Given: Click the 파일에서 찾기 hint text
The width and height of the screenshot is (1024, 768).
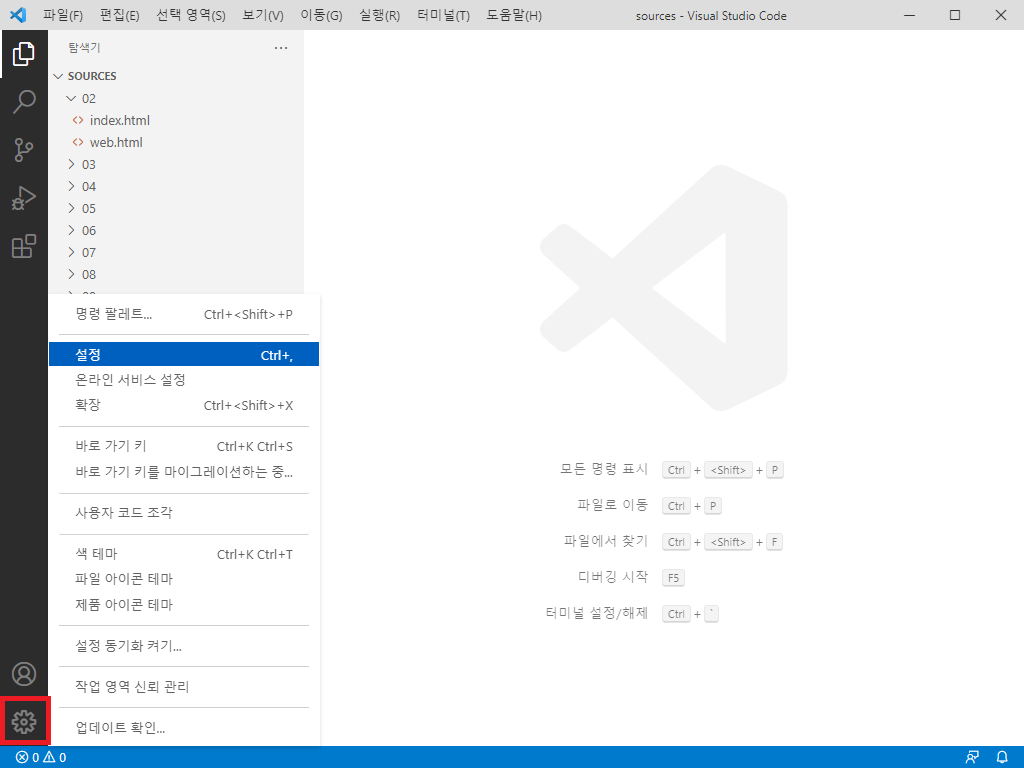Looking at the screenshot, I should 606,541.
